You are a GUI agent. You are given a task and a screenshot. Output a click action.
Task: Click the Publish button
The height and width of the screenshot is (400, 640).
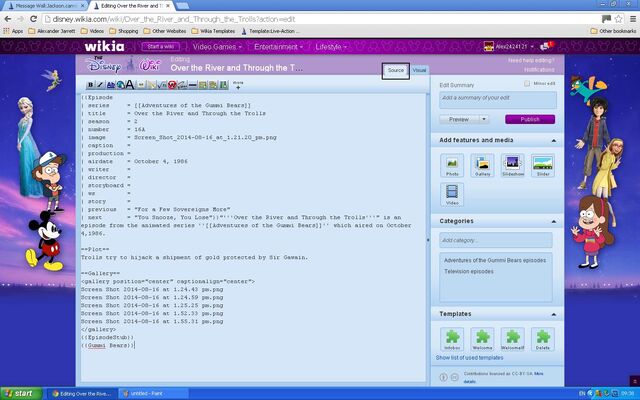point(530,119)
